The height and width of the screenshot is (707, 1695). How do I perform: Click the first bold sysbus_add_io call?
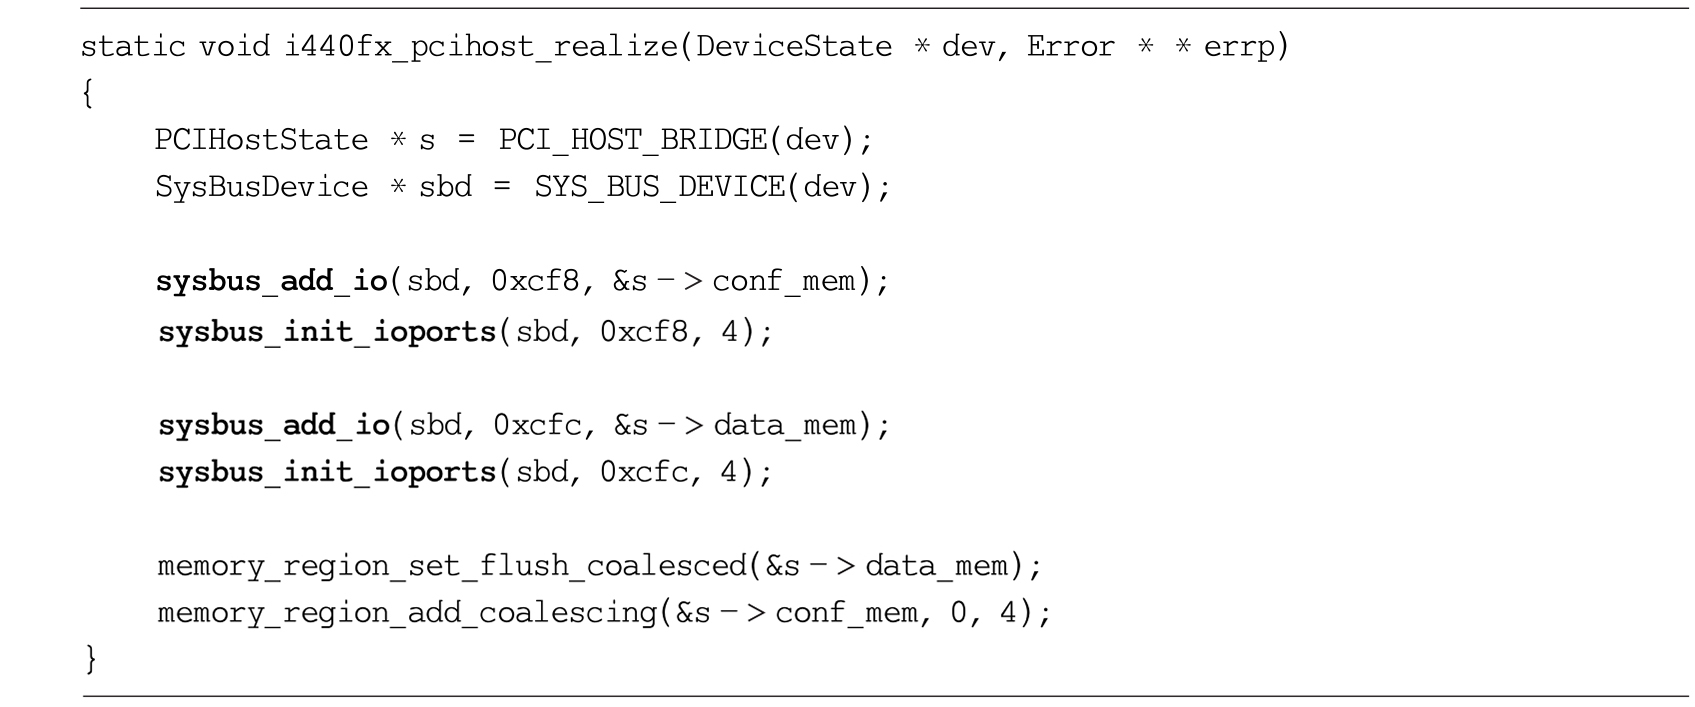pos(271,282)
